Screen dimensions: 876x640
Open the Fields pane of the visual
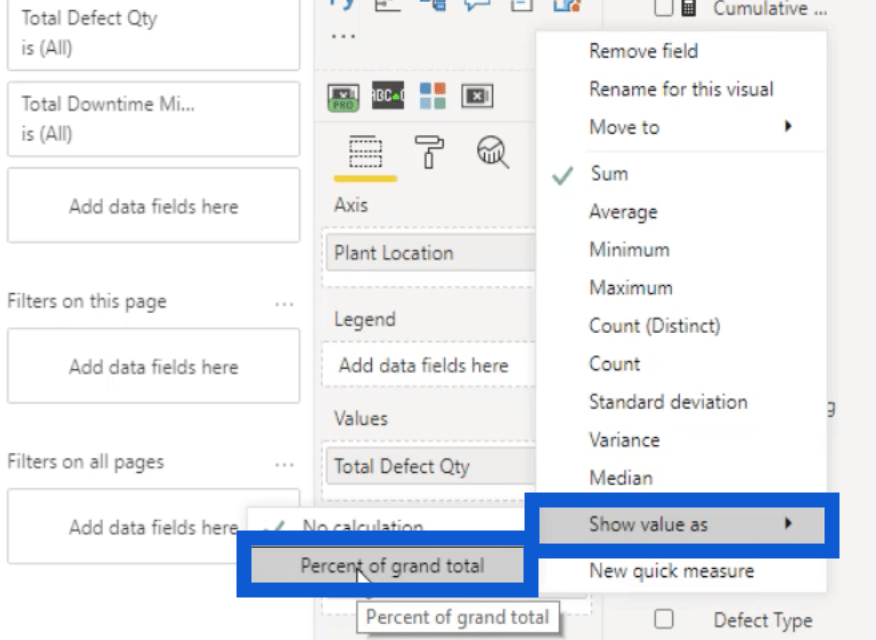[365, 152]
